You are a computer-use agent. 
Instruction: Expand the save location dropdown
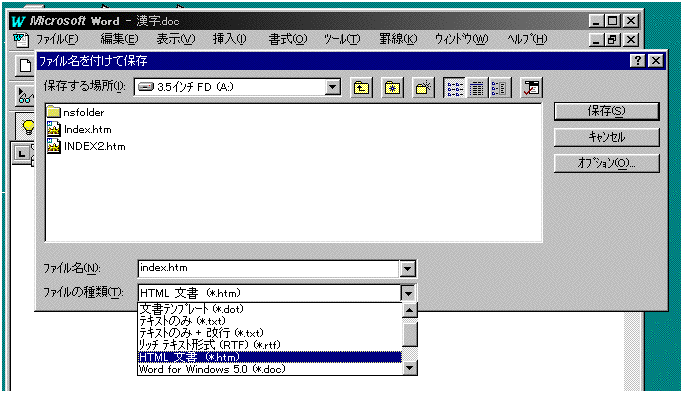click(x=332, y=87)
